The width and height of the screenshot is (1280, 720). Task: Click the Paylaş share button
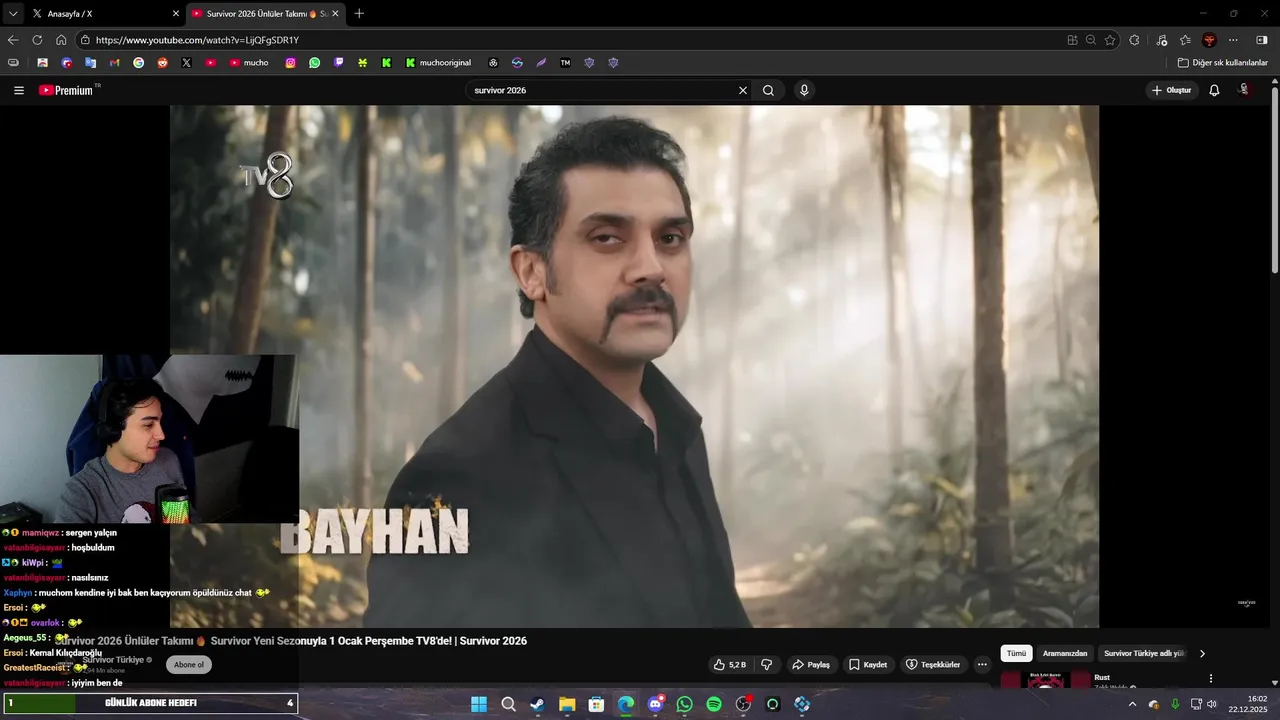pyautogui.click(x=811, y=665)
